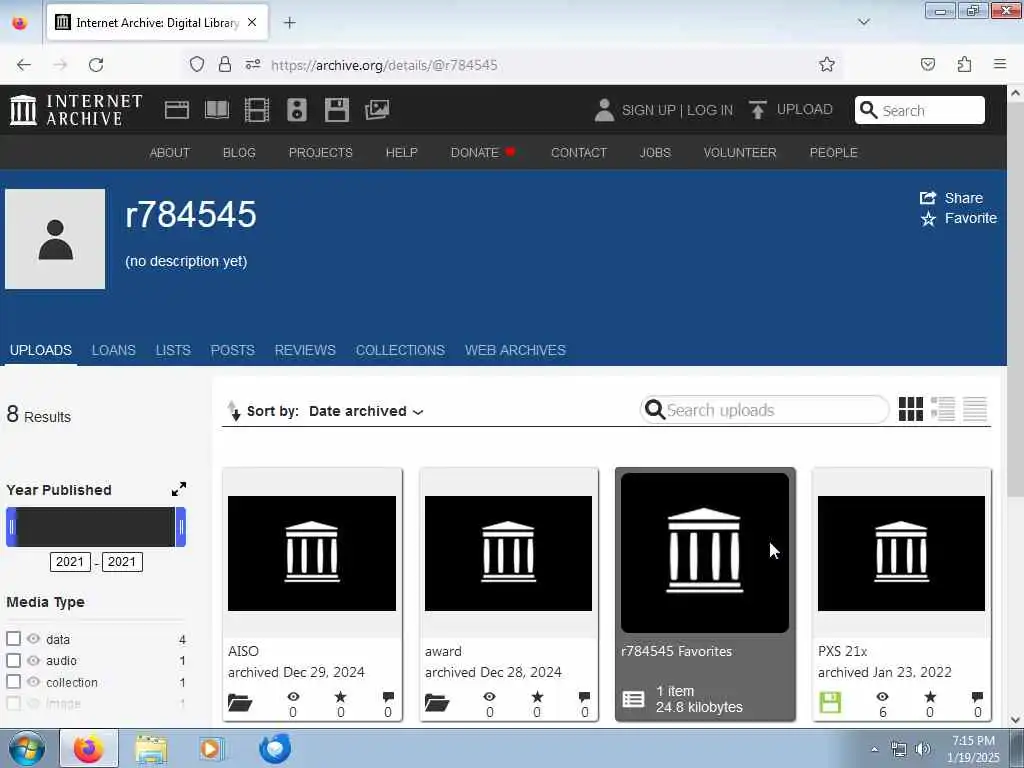Check the data media type checkbox
This screenshot has width=1024, height=768.
(13, 639)
